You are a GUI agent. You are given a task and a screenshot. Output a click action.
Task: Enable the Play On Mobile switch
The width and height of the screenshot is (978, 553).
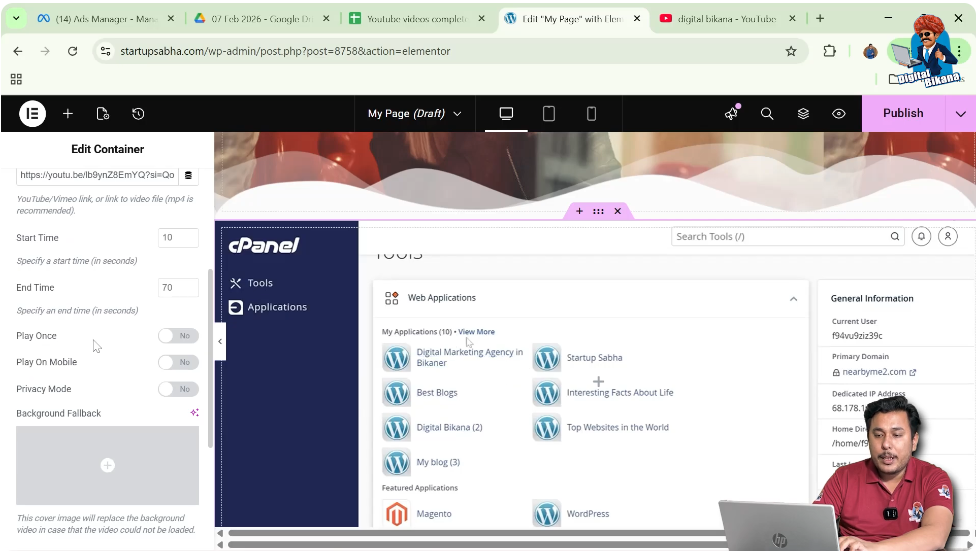(x=178, y=362)
